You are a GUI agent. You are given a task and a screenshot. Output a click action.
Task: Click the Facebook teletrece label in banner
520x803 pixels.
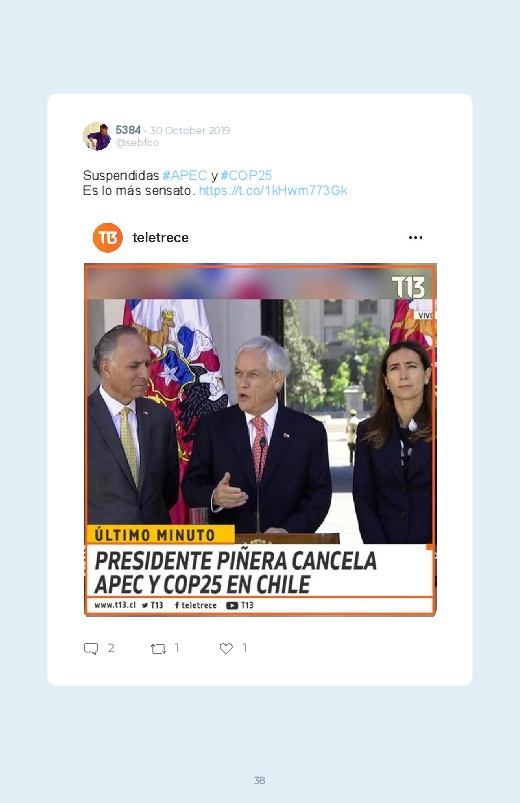196,605
